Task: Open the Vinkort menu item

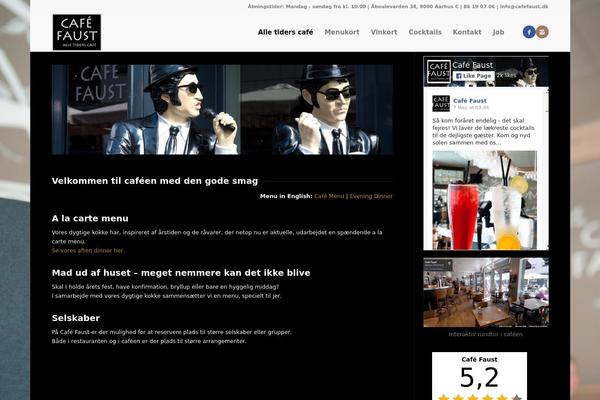Action: 384,32
